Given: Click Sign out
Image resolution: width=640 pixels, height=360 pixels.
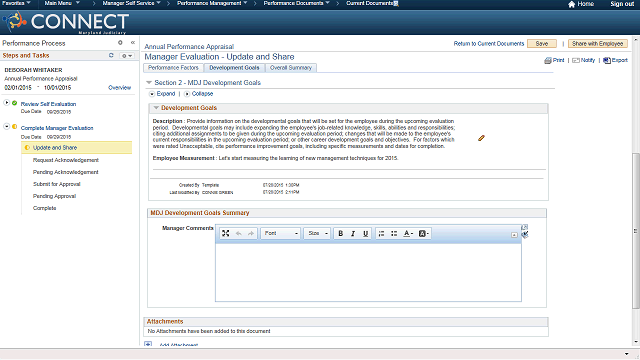Looking at the screenshot, I should tap(622, 4).
